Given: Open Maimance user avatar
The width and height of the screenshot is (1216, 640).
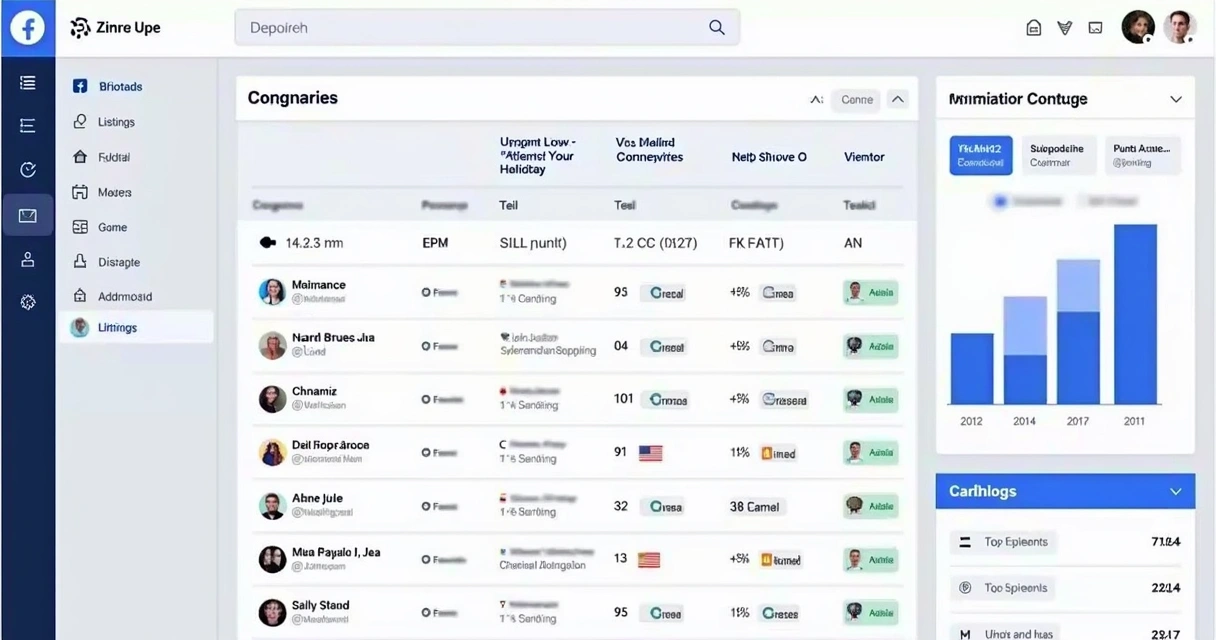Looking at the screenshot, I should (272, 292).
